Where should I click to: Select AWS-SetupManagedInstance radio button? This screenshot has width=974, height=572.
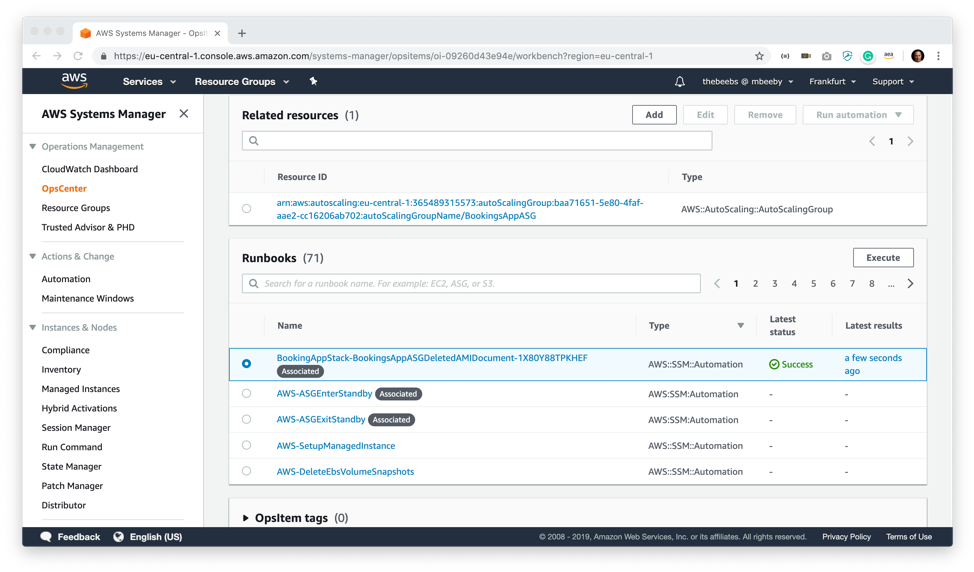tap(247, 445)
